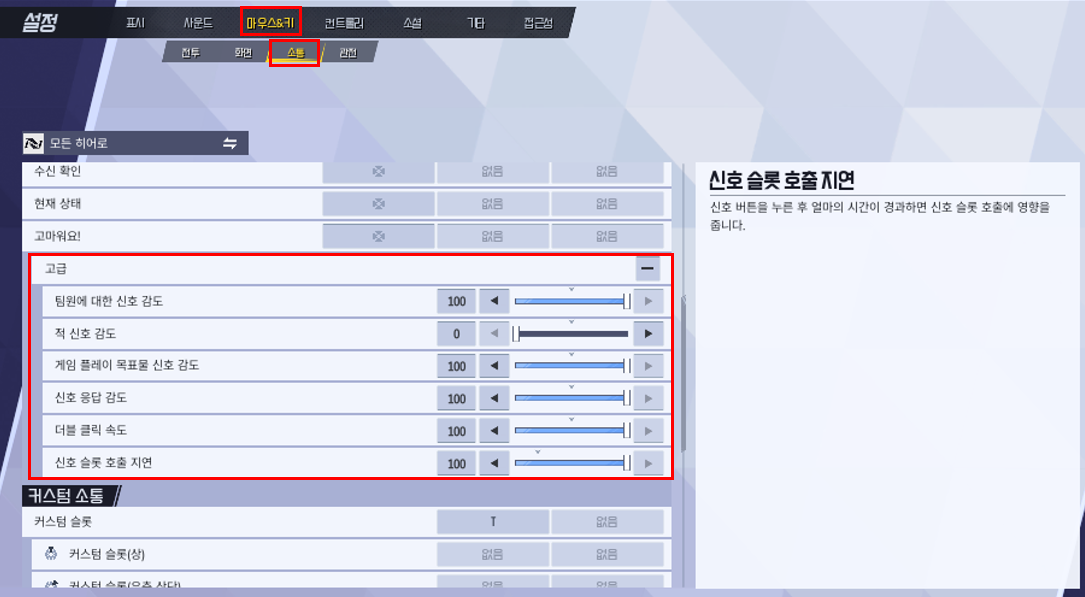Open the 소셜 tab
This screenshot has height=597, width=1085.
click(412, 23)
